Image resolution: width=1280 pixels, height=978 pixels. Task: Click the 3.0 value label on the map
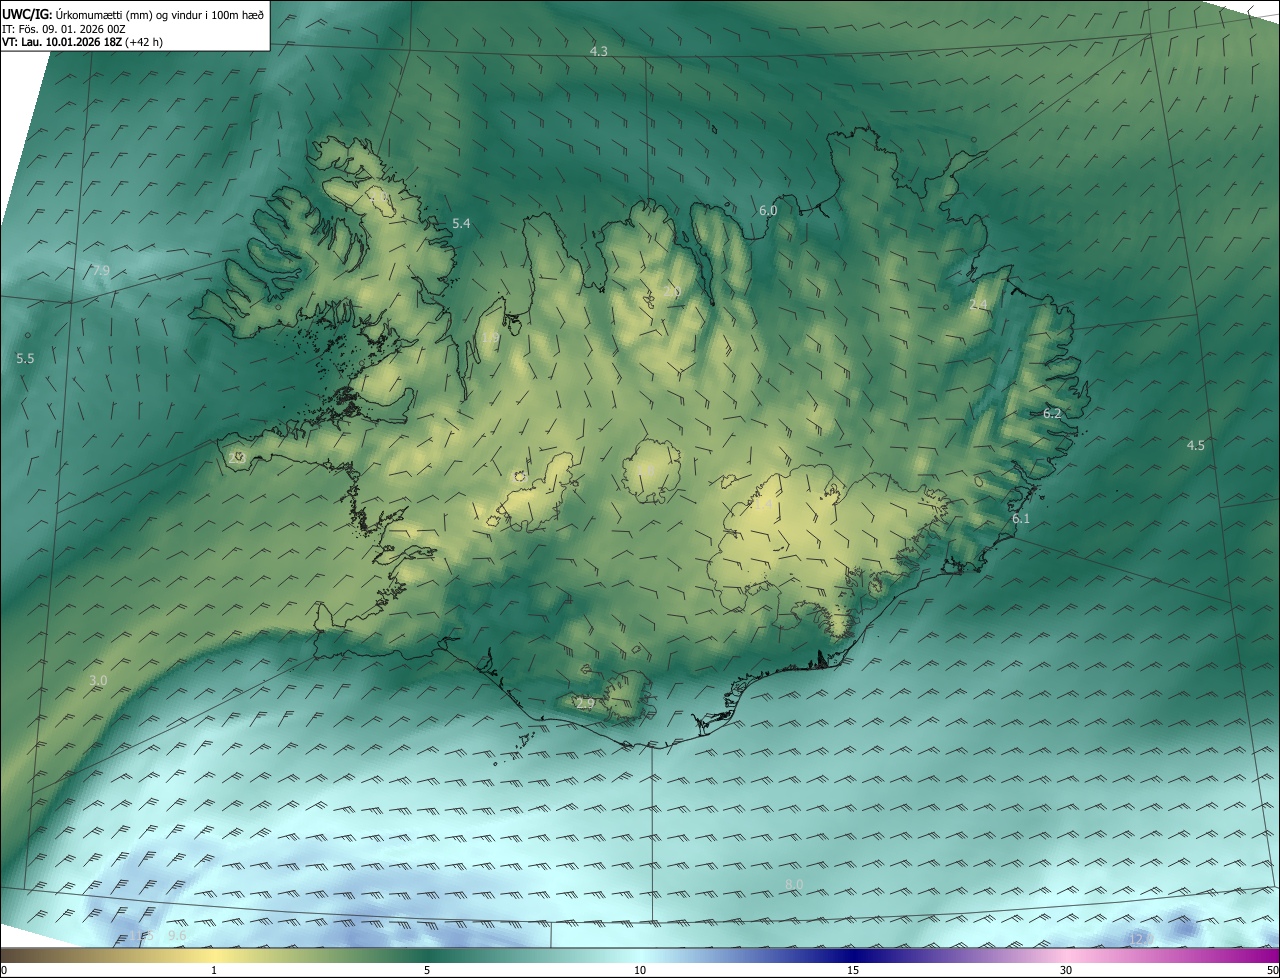[x=98, y=680]
